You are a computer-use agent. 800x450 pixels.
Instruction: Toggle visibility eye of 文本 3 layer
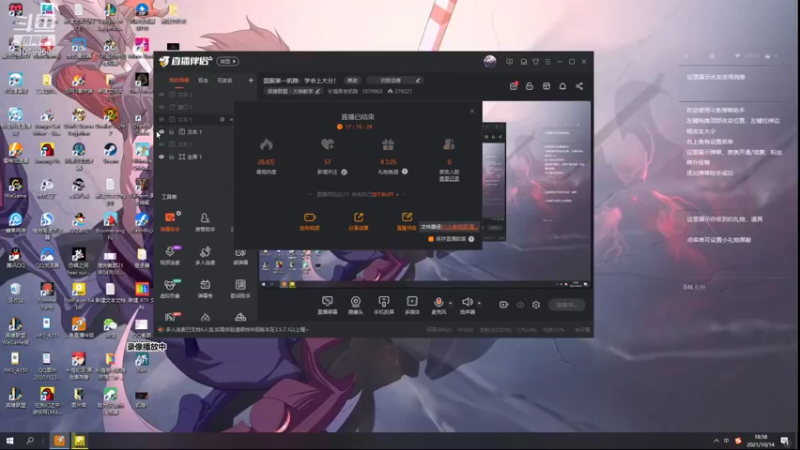pyautogui.click(x=161, y=94)
